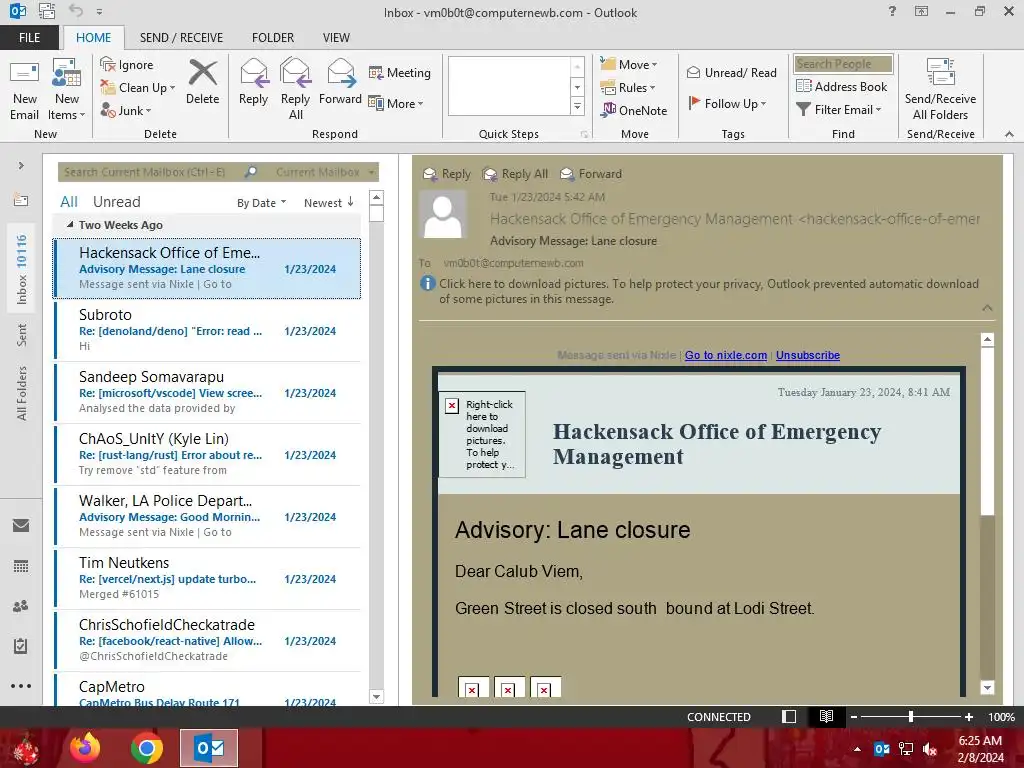
Task: Collapse the message header
Action: point(987,308)
